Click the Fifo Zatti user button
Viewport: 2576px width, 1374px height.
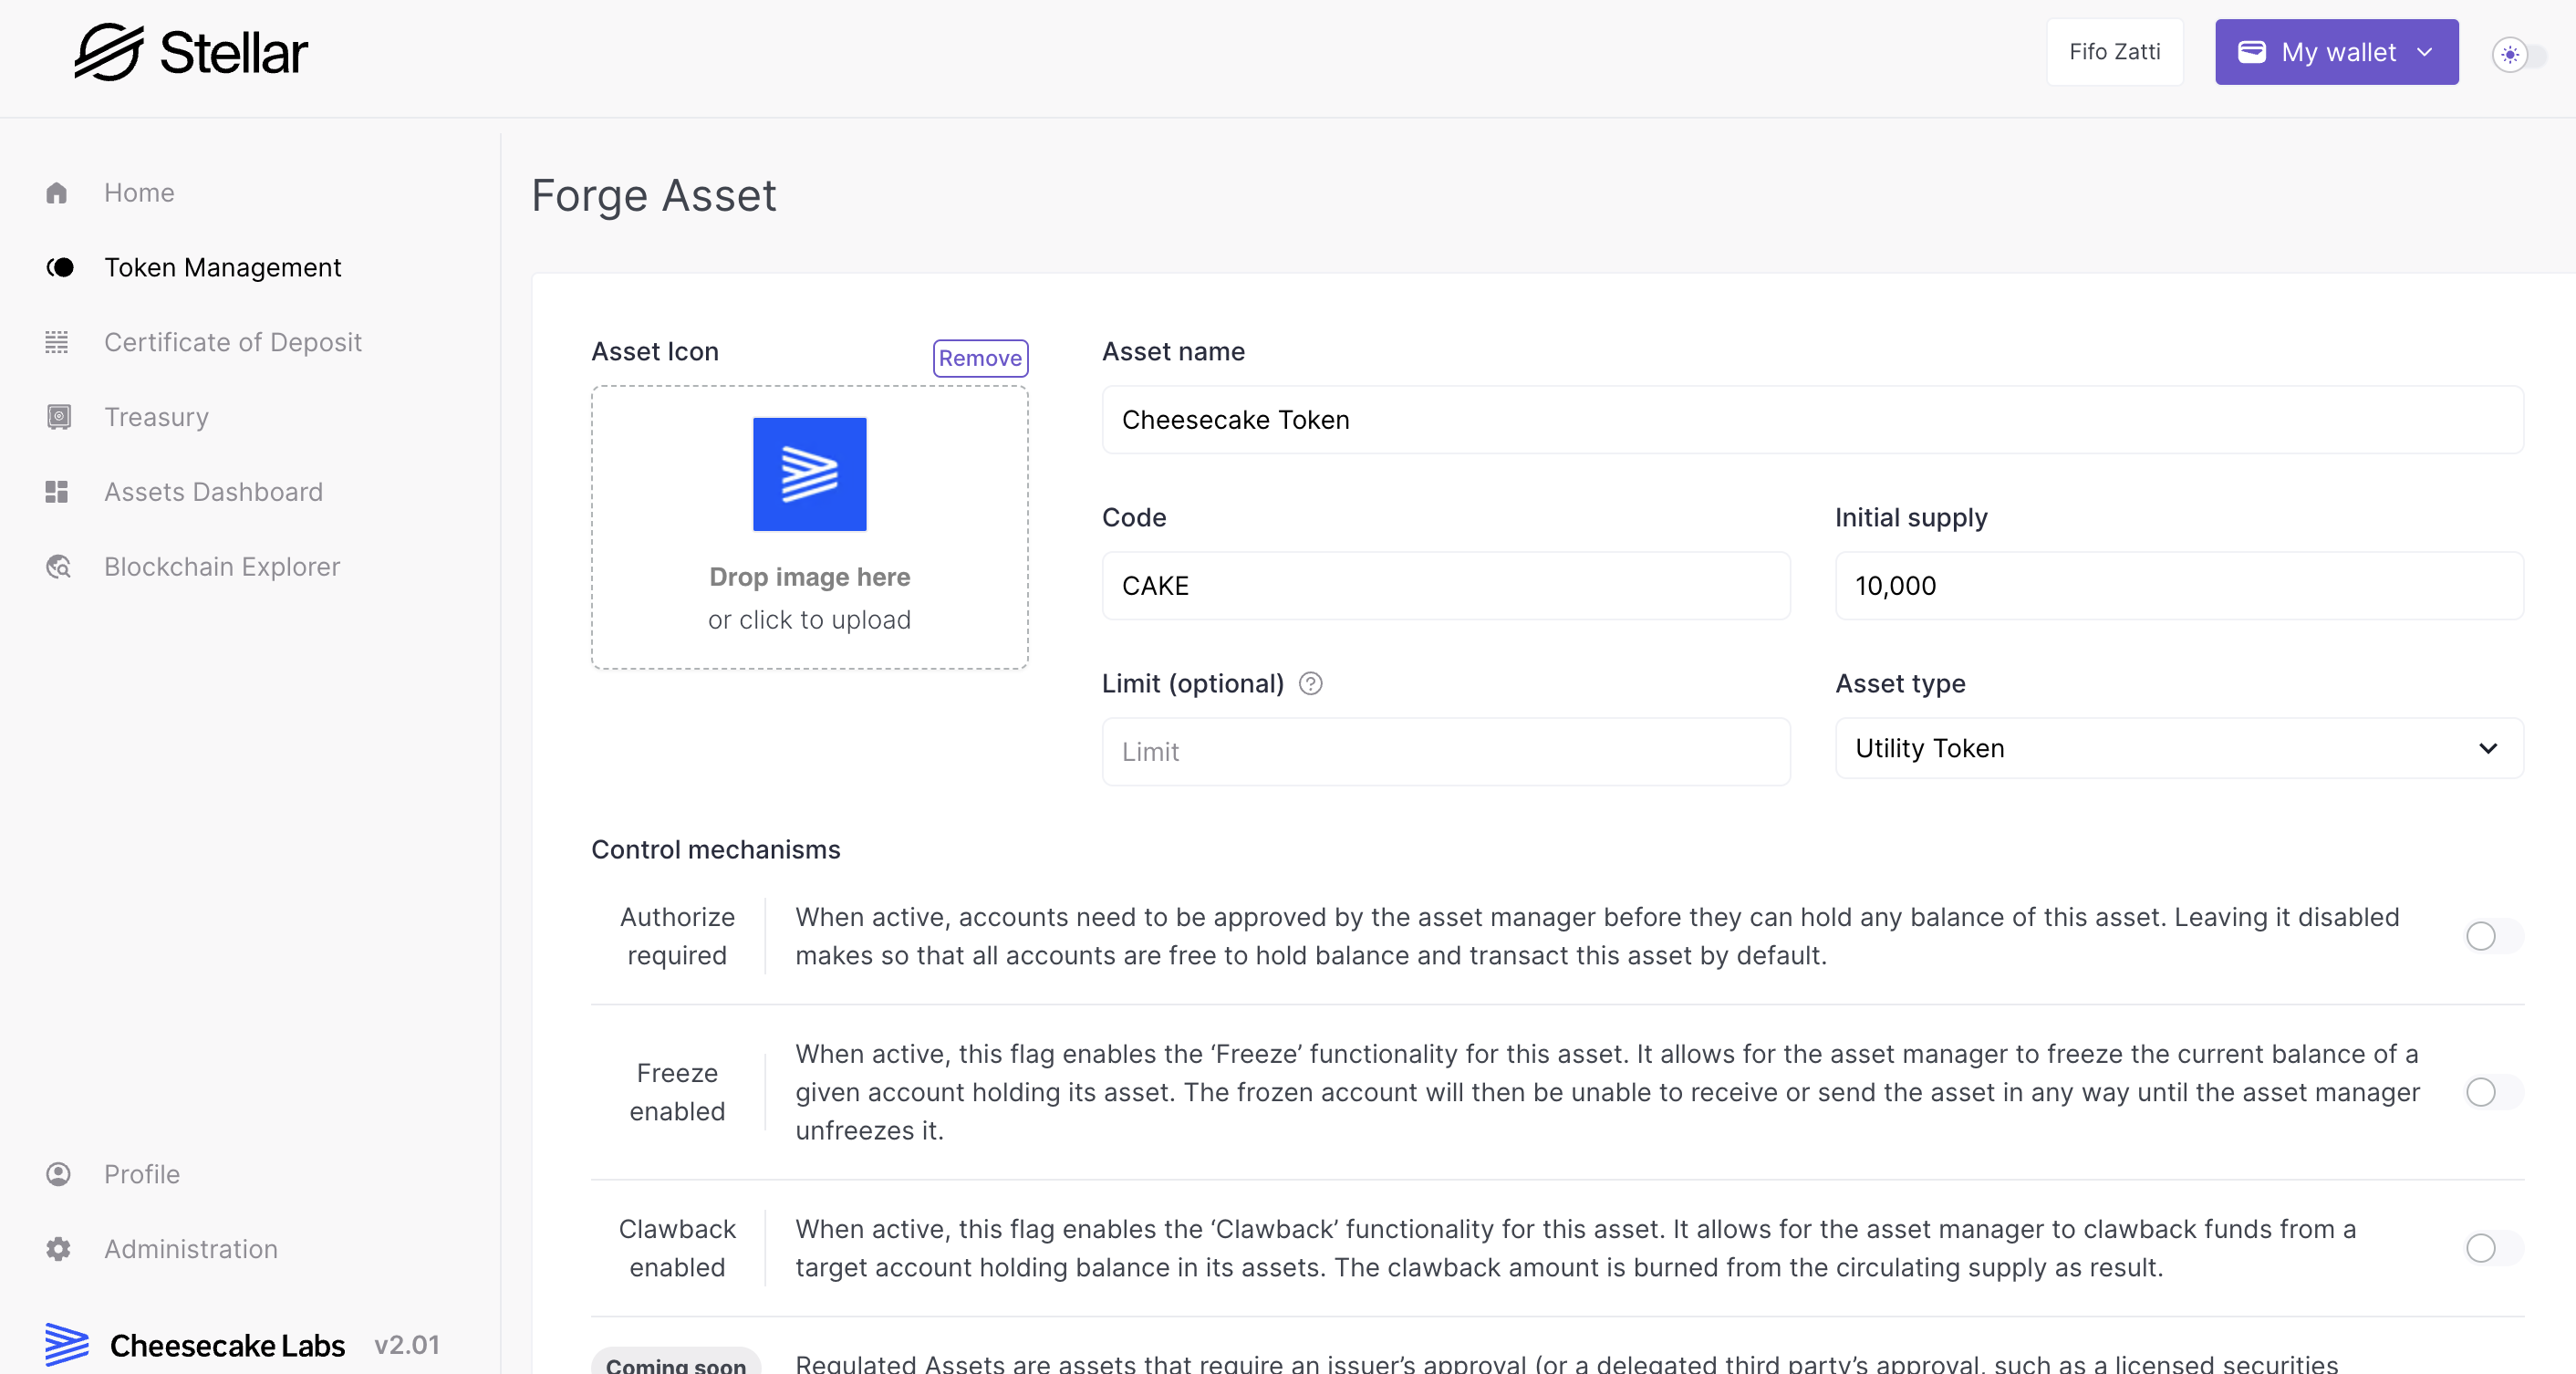(2114, 52)
